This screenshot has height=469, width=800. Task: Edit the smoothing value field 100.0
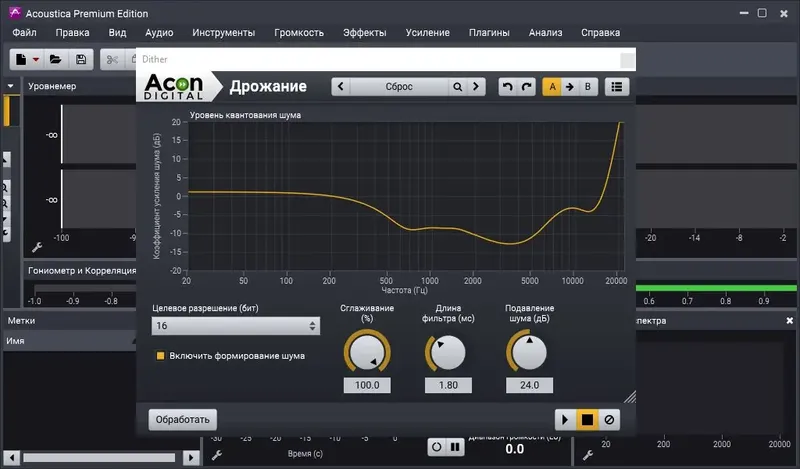click(x=367, y=385)
